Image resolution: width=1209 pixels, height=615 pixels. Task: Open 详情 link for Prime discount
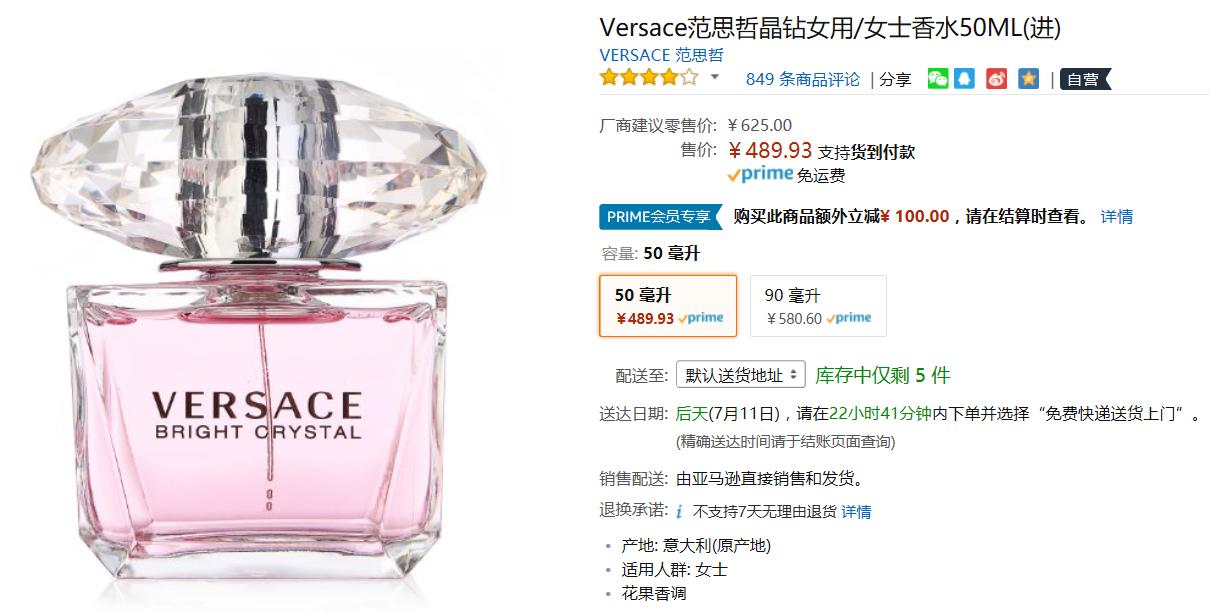[x=1117, y=217]
